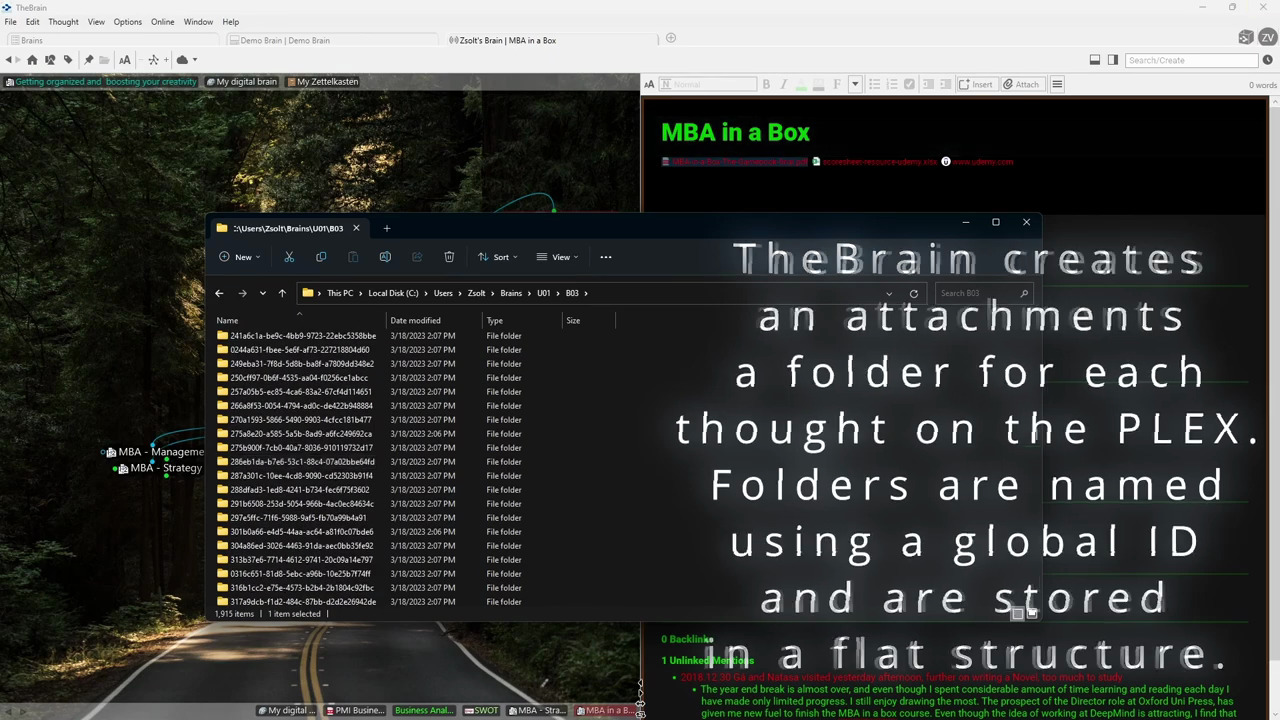Click the cloud sync icon in TheBrain toolbar
This screenshot has width=1280, height=720.
pos(182,60)
